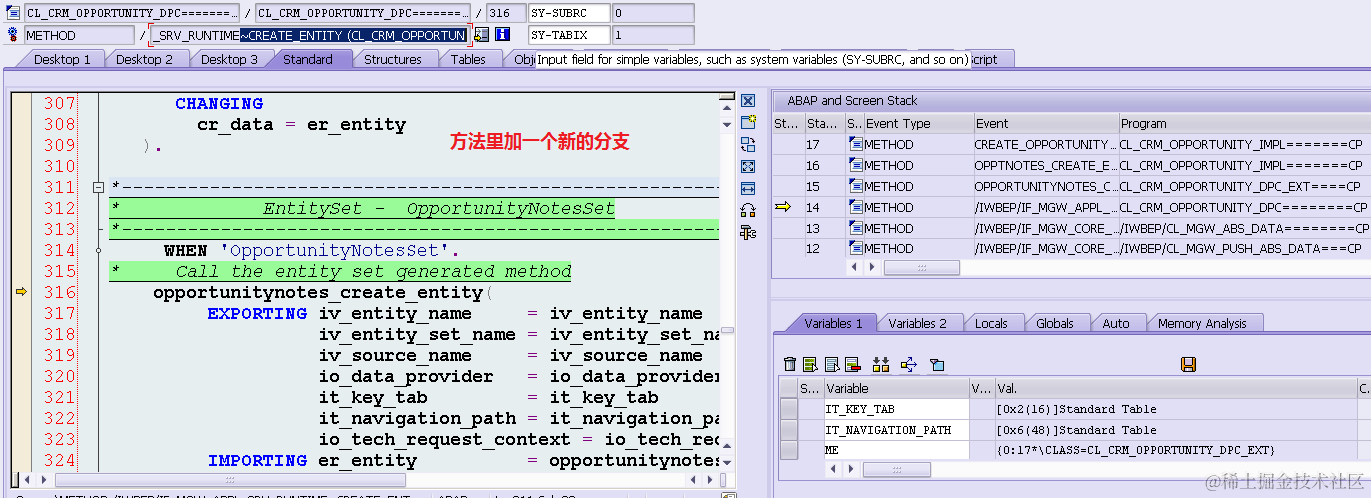Click the current stack level 14 row
This screenshot has height=498, width=1371.
click(x=1070, y=207)
